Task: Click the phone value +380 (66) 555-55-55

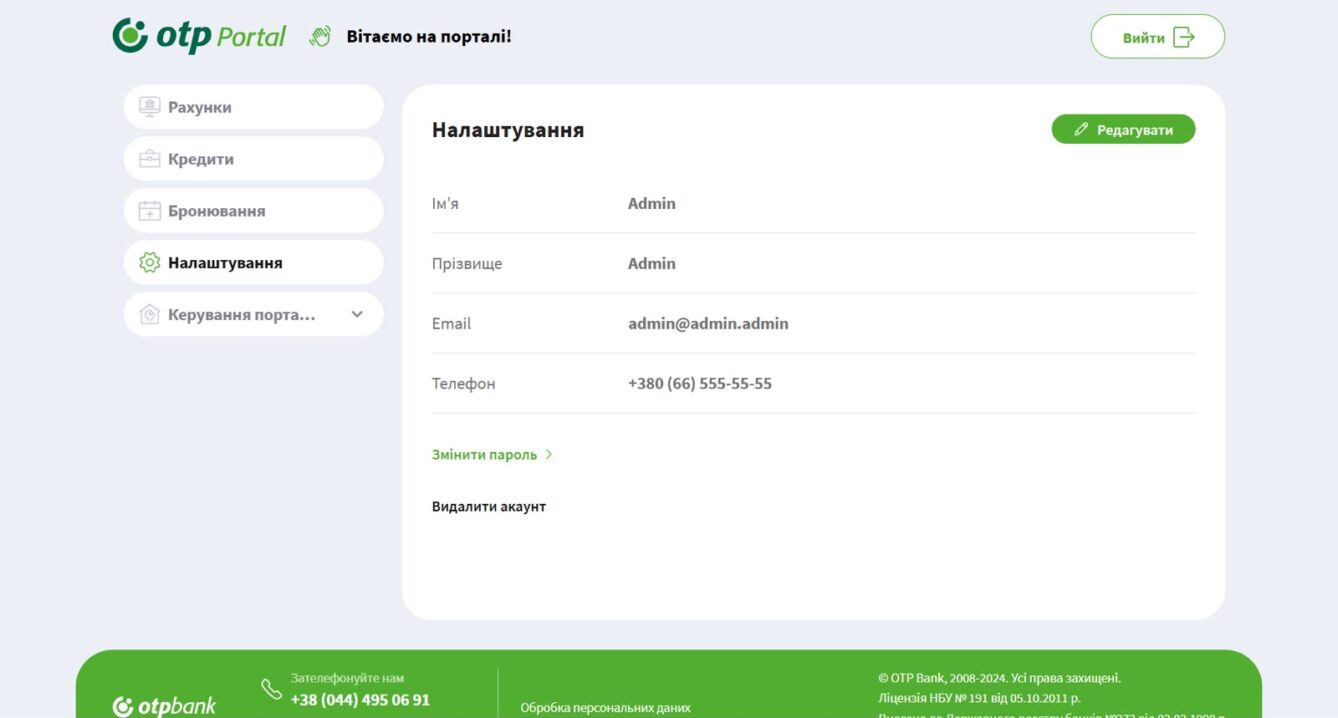Action: 700,383
